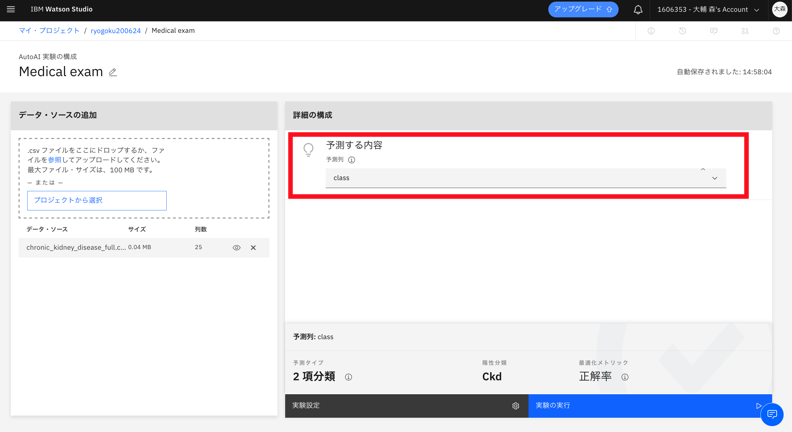This screenshot has width=792, height=432.
Task: Click the Ckd positive class value
Action: coord(492,377)
